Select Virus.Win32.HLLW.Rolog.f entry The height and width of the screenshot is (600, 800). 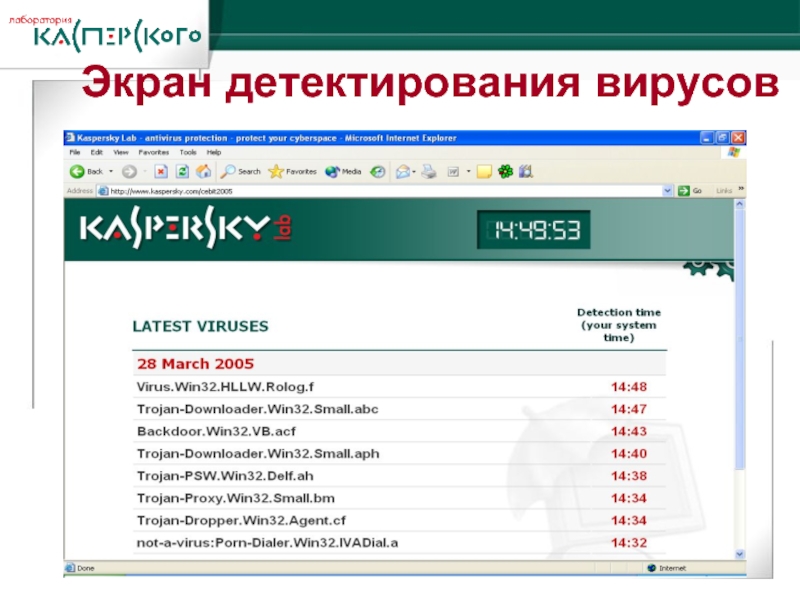coord(225,387)
